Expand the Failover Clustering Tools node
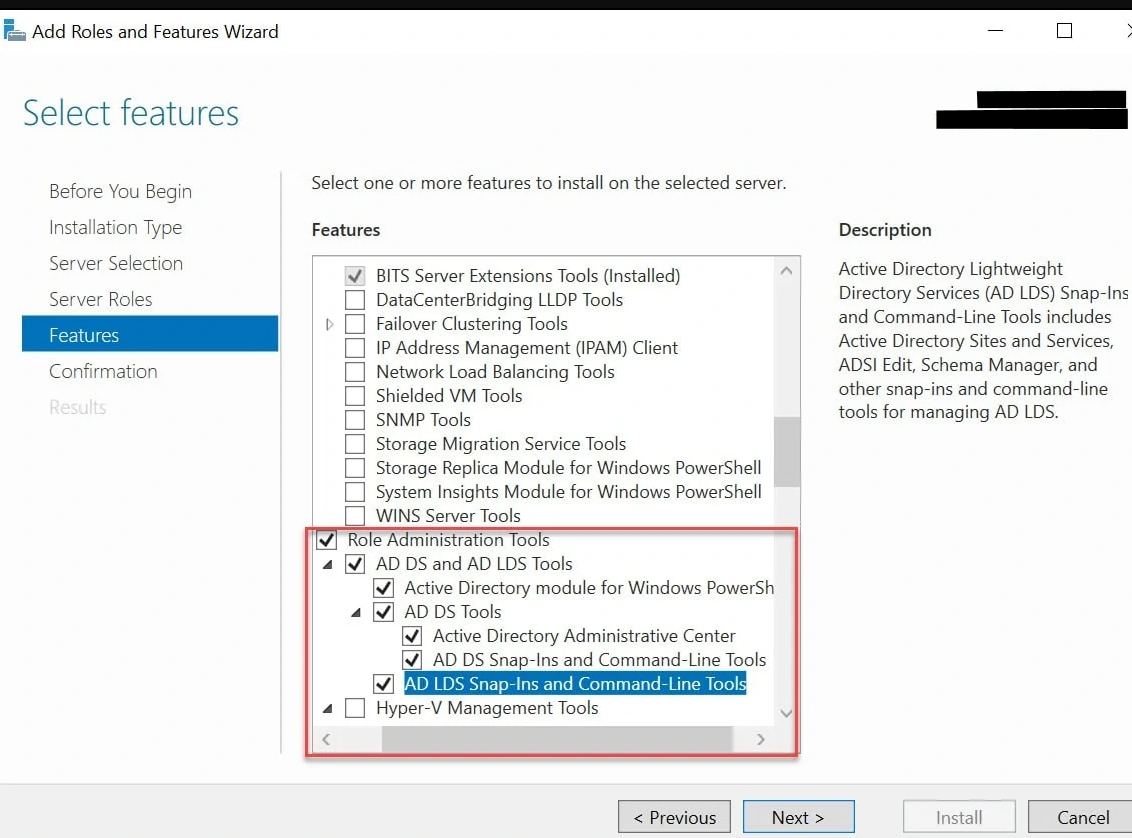 click(329, 324)
